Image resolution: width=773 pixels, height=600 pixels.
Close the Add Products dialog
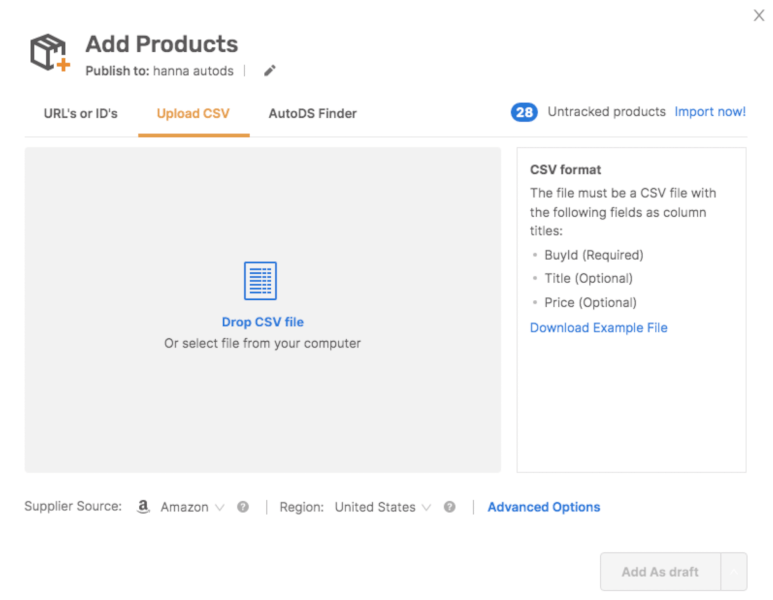pos(759,16)
